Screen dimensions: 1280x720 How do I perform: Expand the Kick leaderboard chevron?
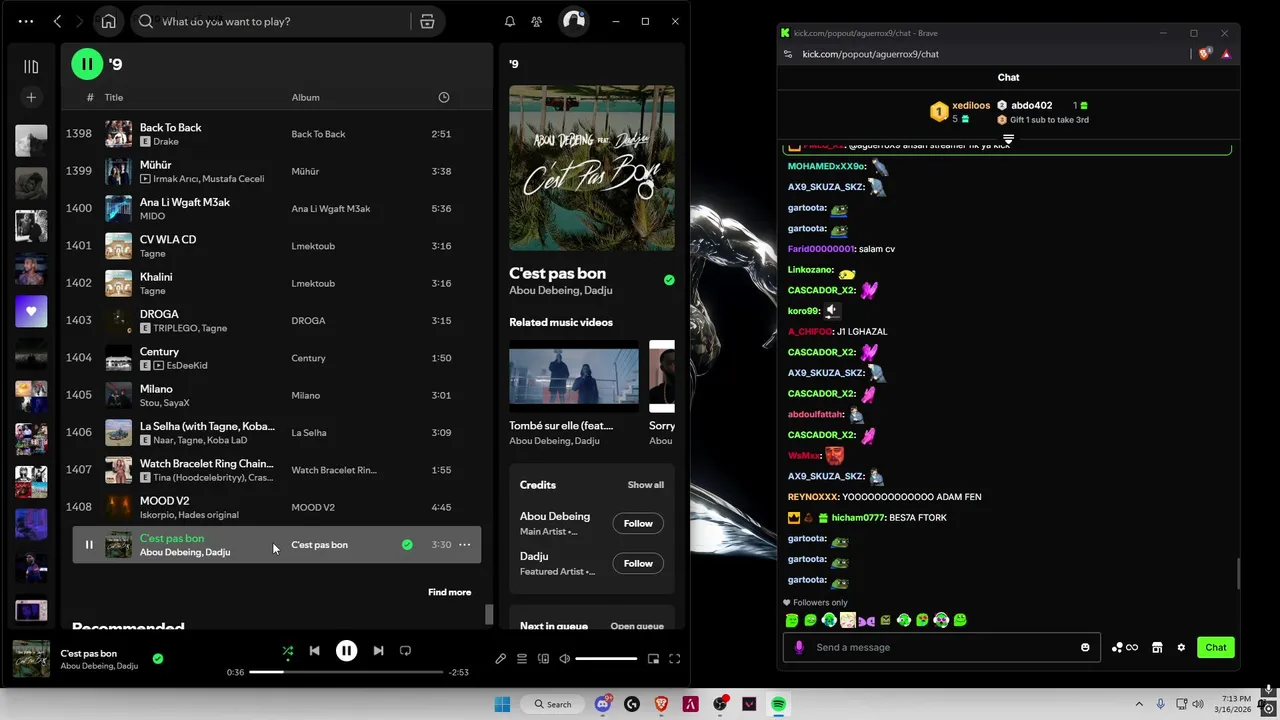(x=1008, y=139)
